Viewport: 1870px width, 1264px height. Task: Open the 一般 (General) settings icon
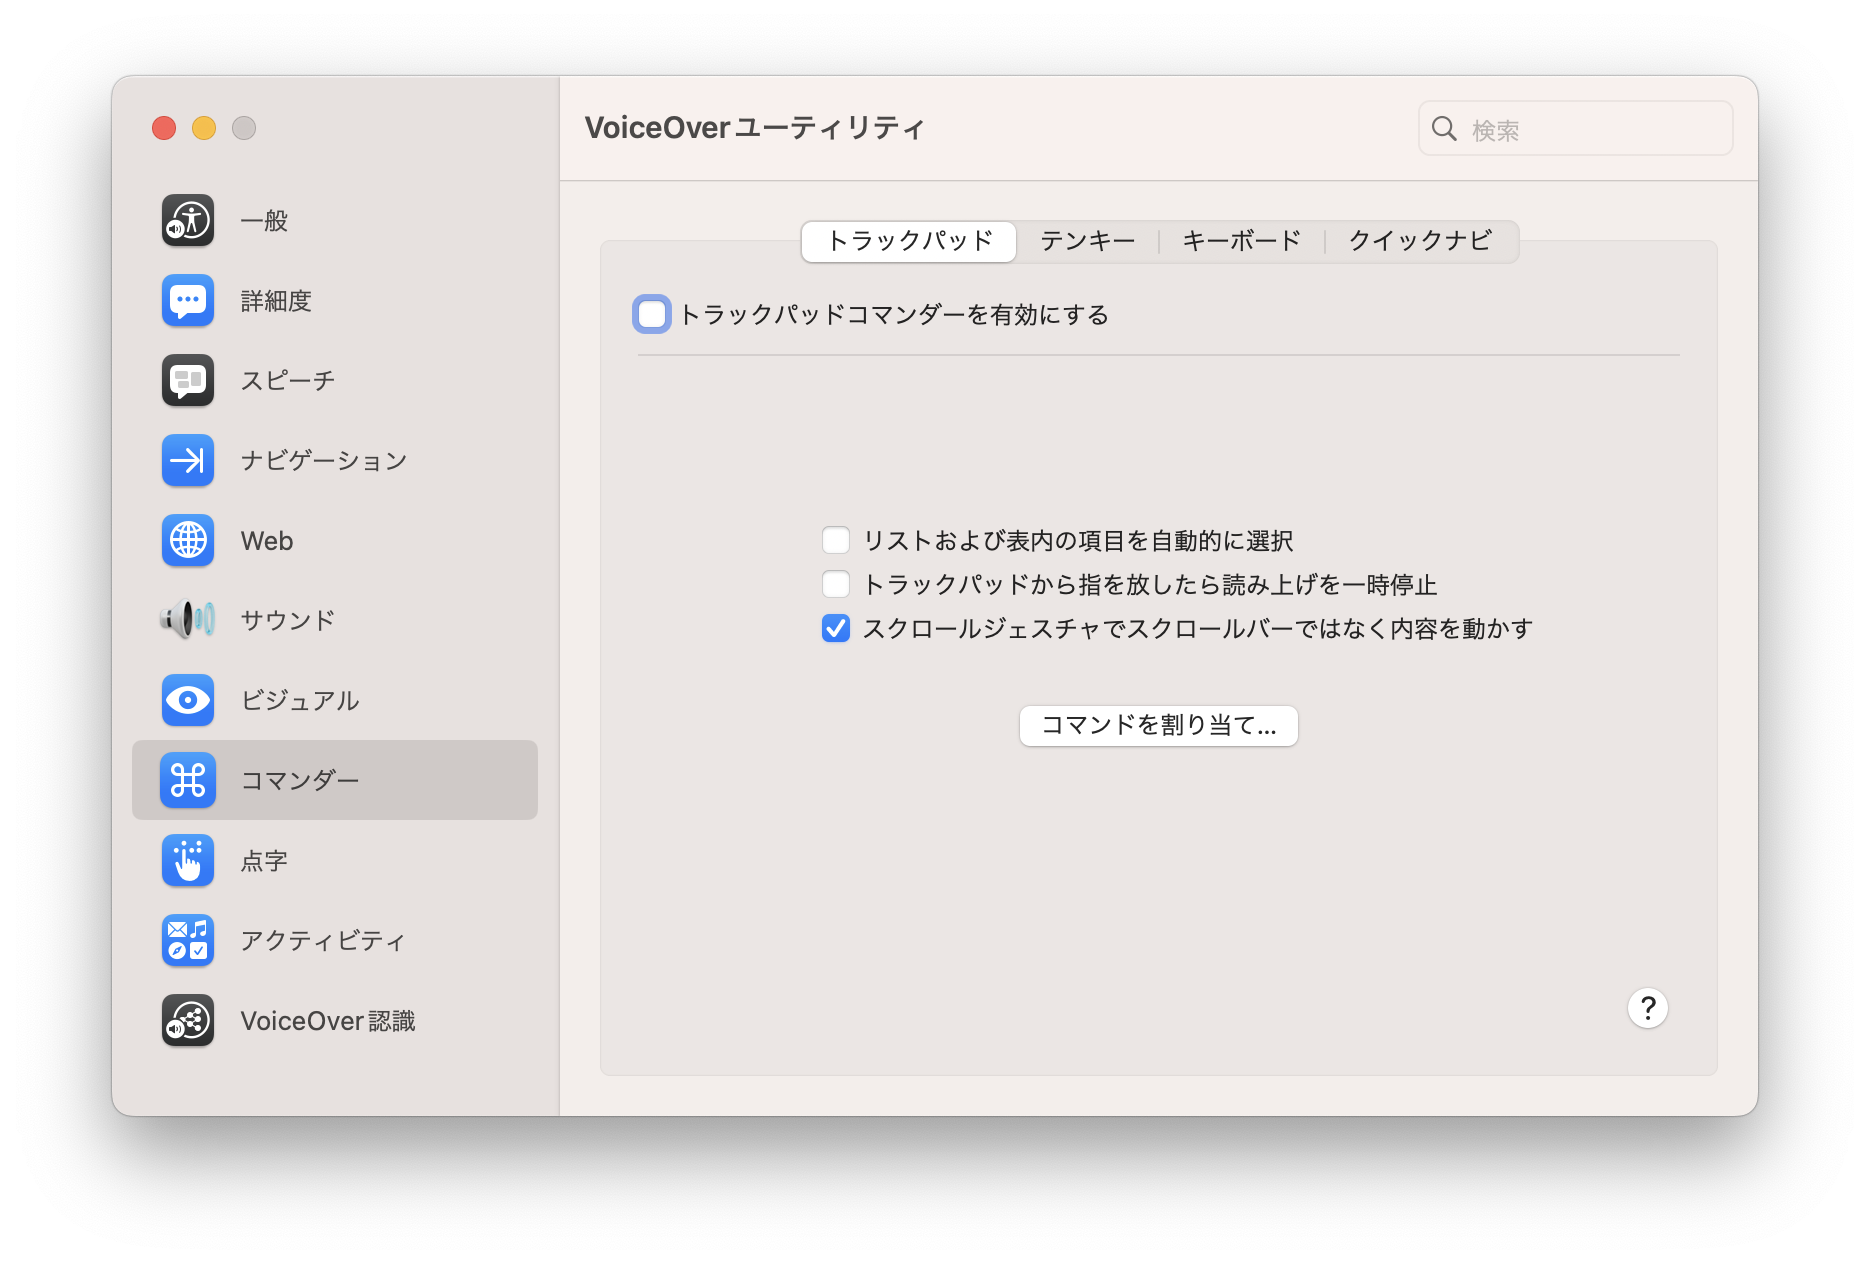pos(187,221)
